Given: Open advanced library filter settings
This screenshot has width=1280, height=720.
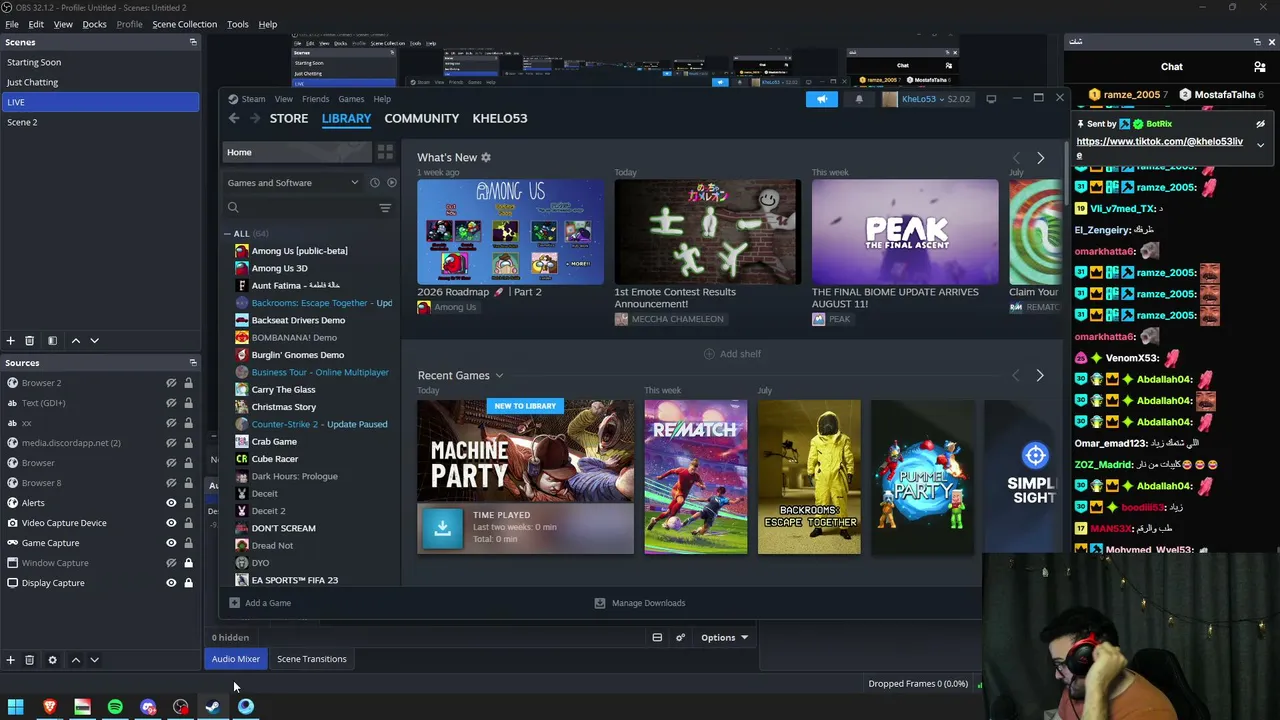Looking at the screenshot, I should [385, 208].
